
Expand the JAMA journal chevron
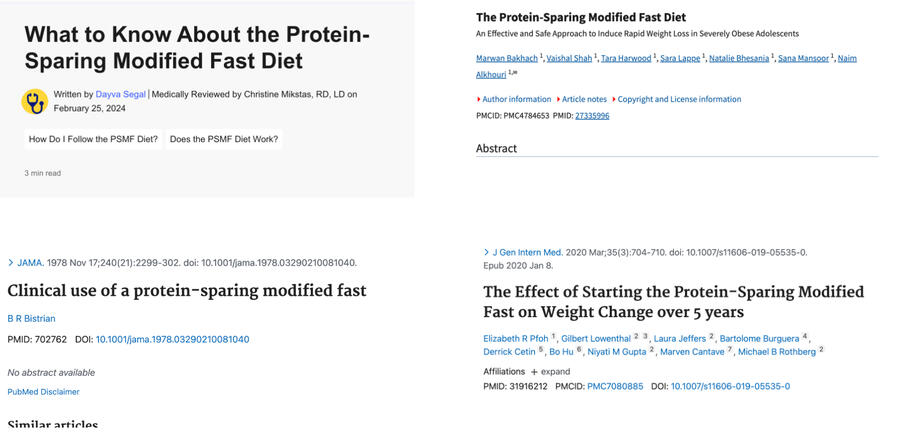click(x=11, y=263)
